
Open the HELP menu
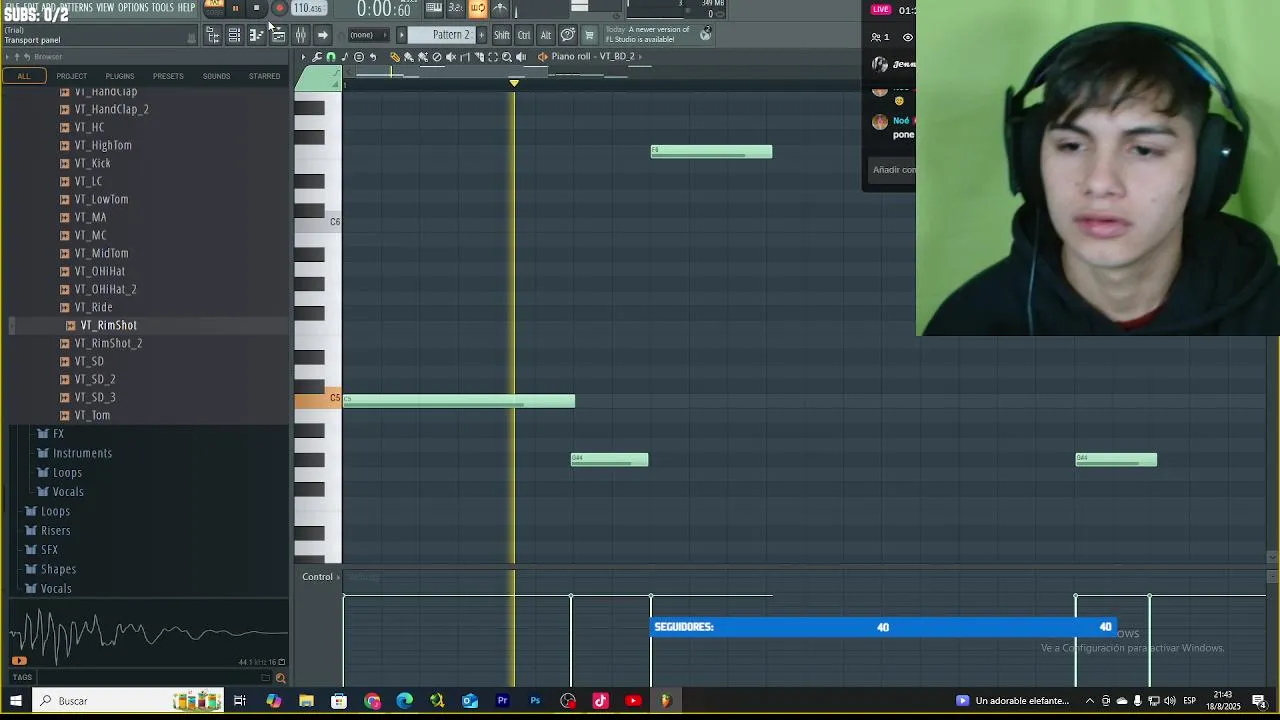(x=187, y=8)
